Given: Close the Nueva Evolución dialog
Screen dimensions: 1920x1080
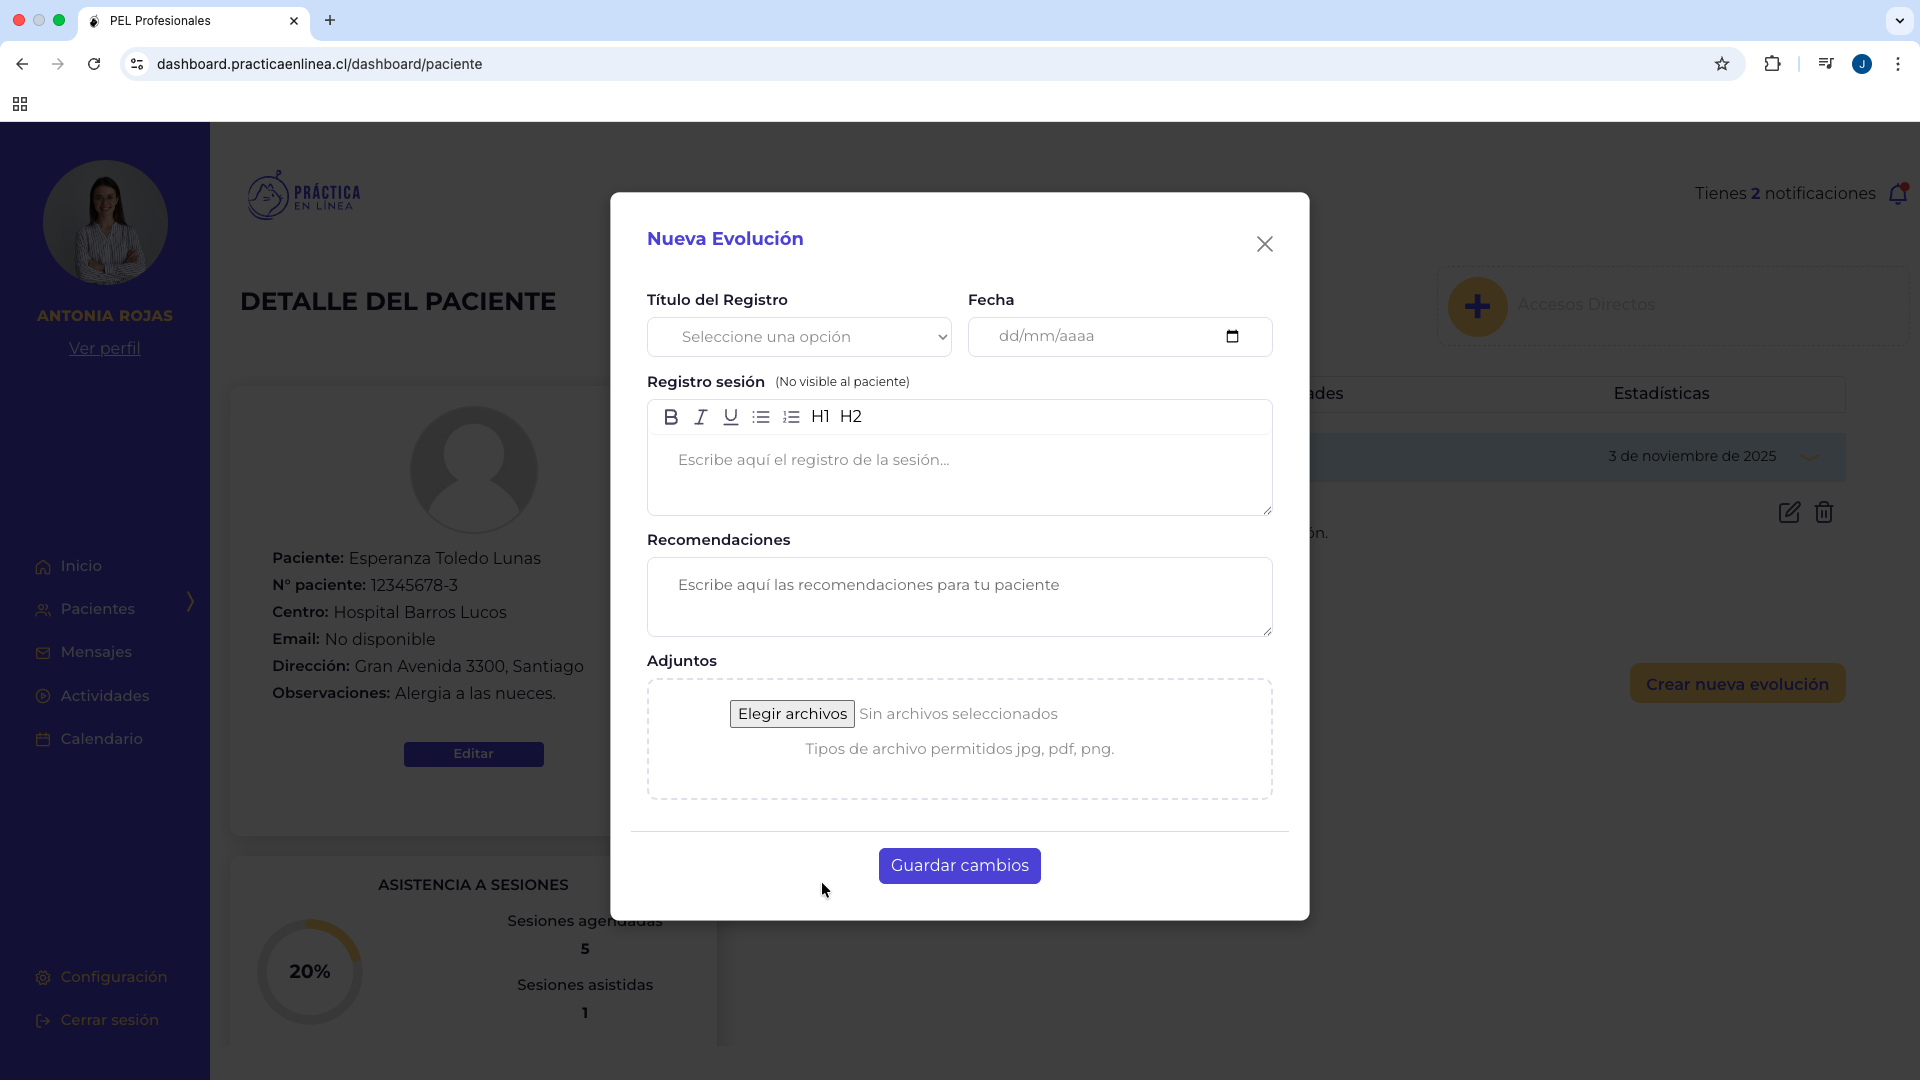Looking at the screenshot, I should (1265, 244).
